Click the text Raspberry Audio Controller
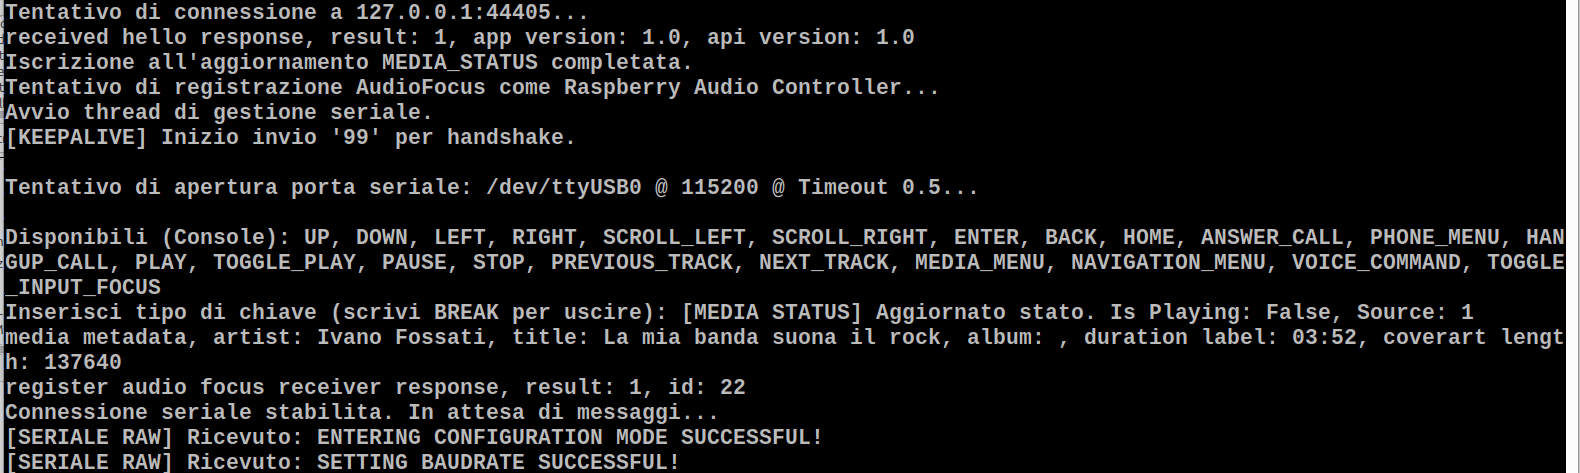1580x473 pixels. pyautogui.click(x=732, y=87)
